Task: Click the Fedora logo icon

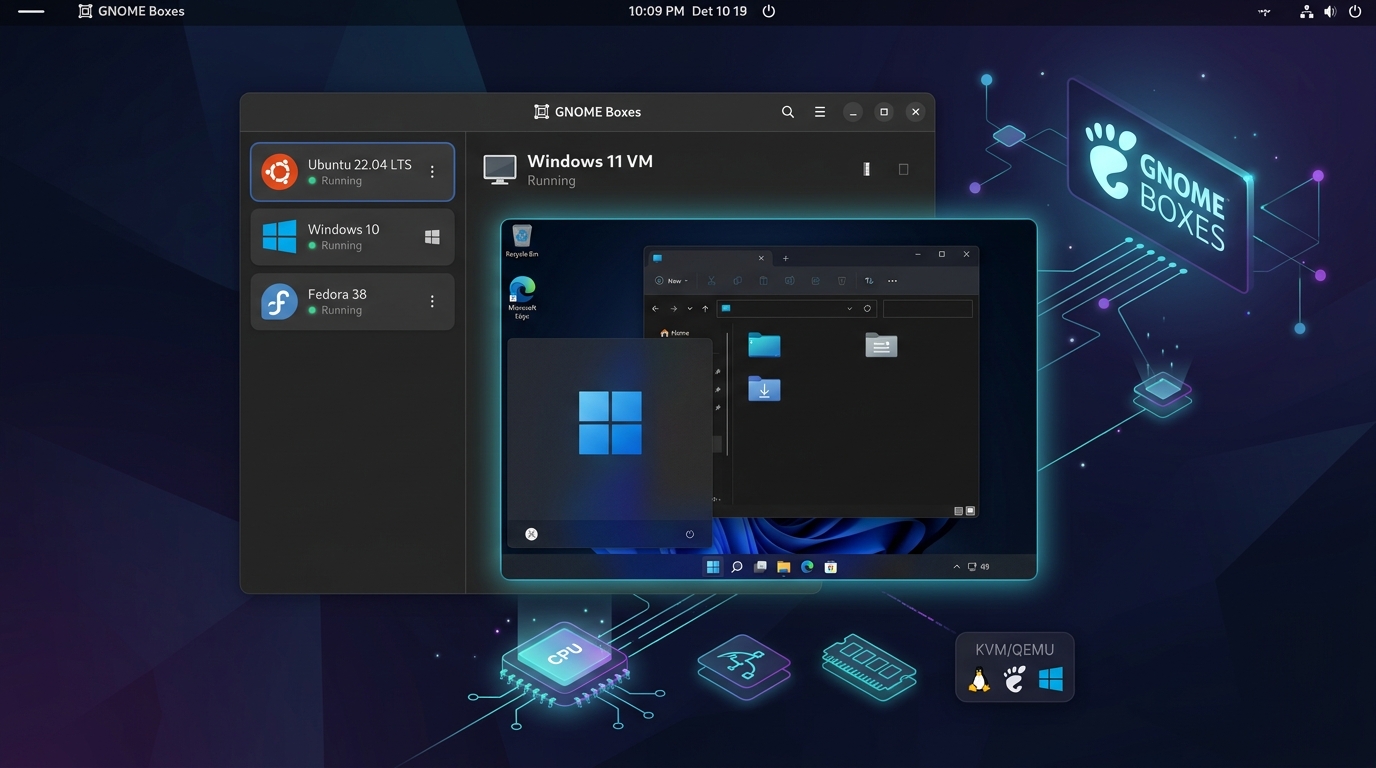Action: point(280,302)
